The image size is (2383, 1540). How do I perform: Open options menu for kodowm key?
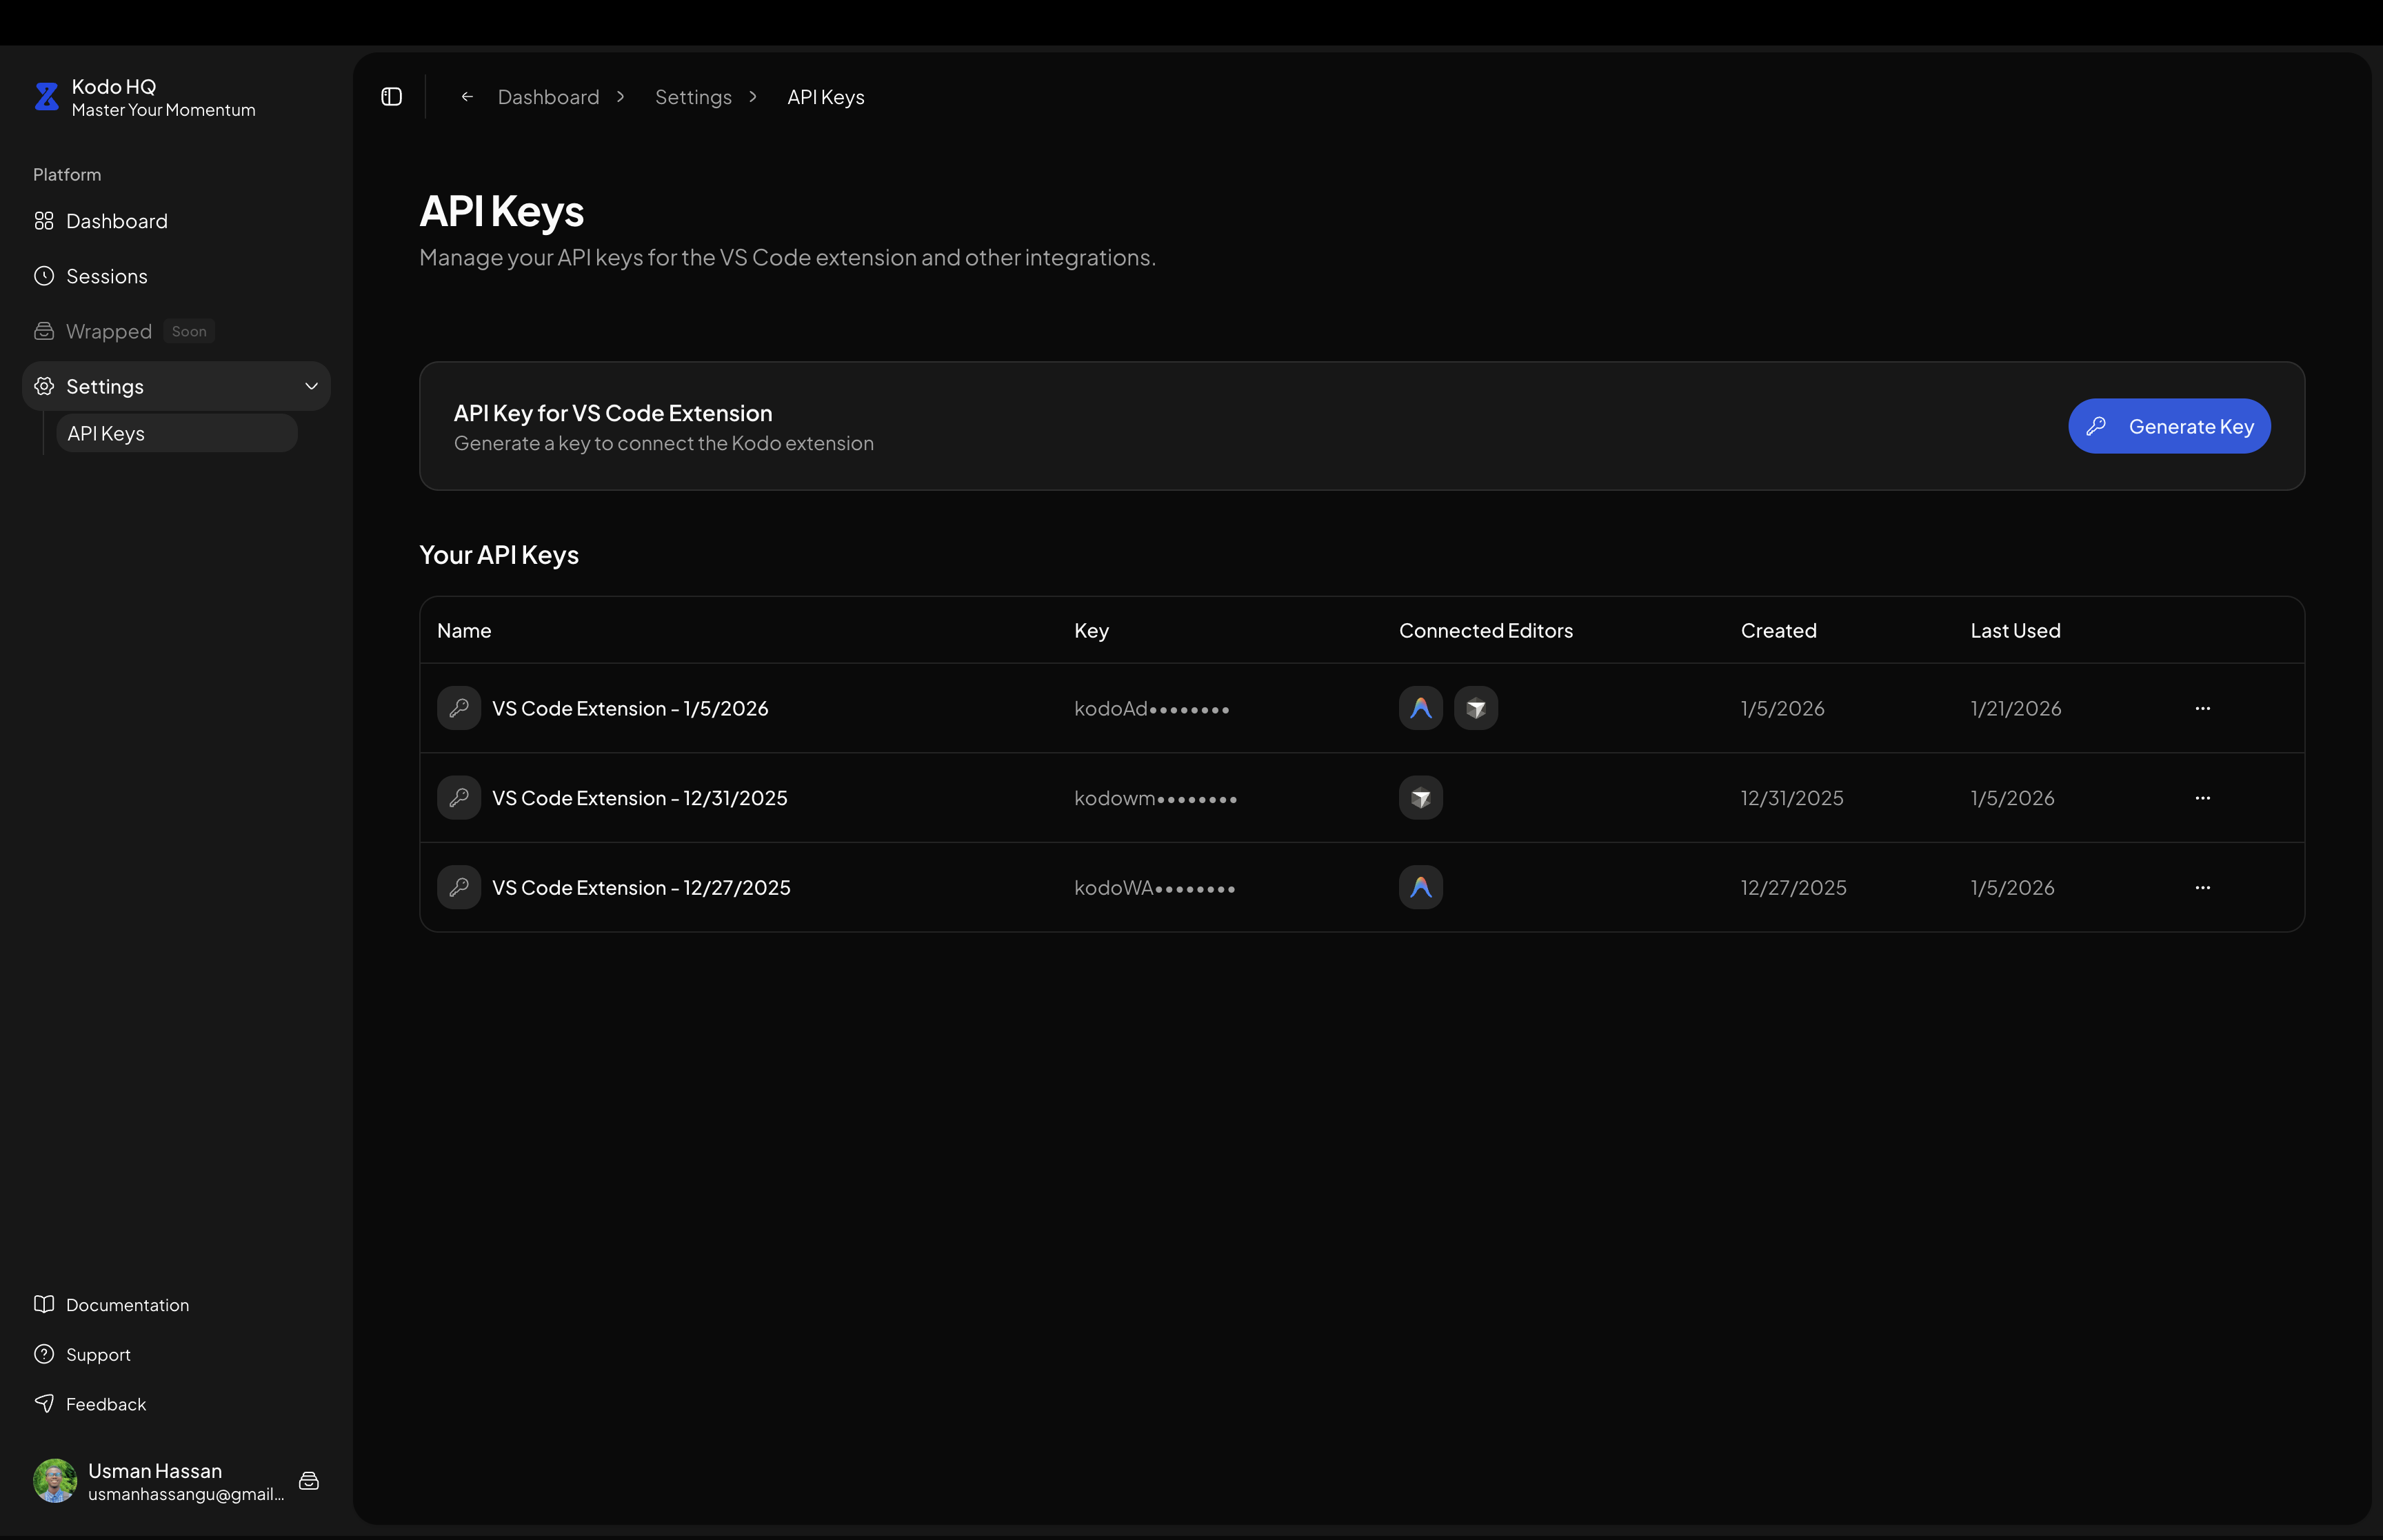coord(2202,798)
